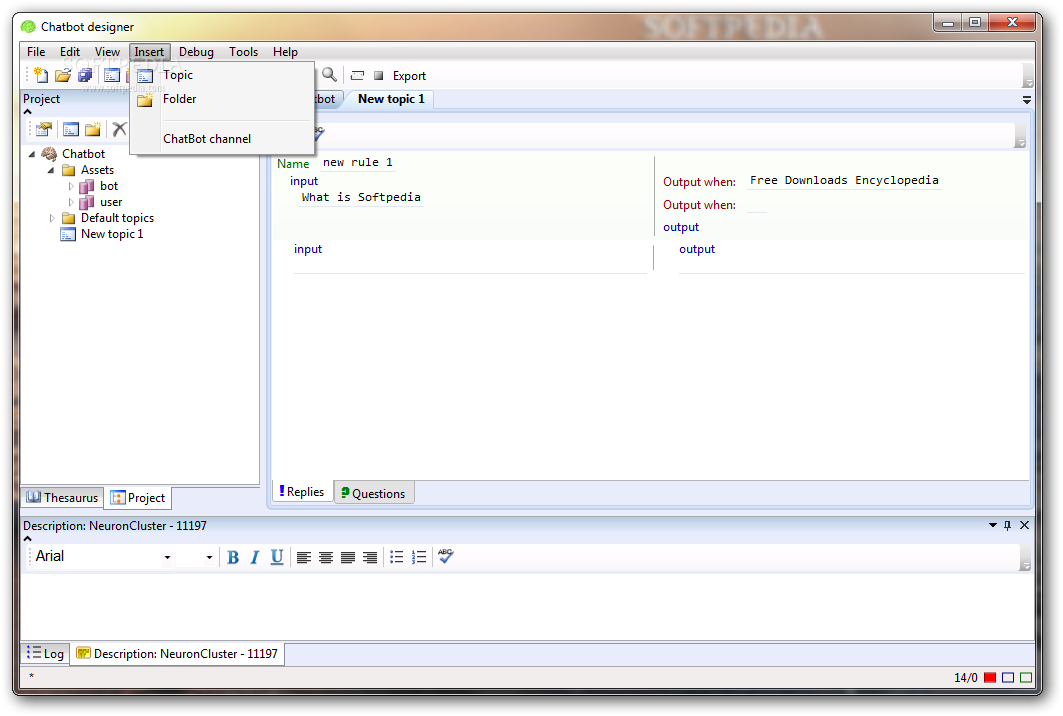This screenshot has height=716, width=1063.
Task: Open the Replies tab
Action: [302, 492]
